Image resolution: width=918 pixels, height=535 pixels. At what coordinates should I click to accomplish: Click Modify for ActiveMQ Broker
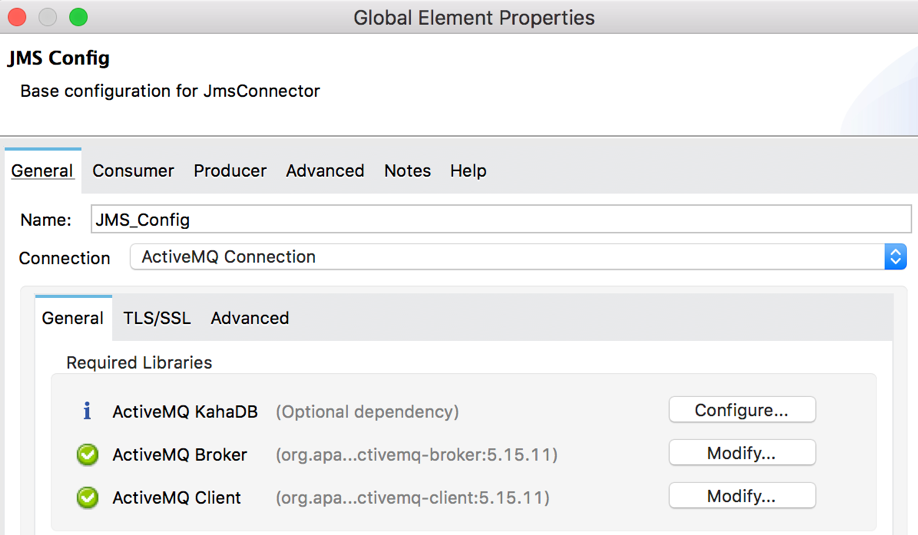[x=742, y=452]
